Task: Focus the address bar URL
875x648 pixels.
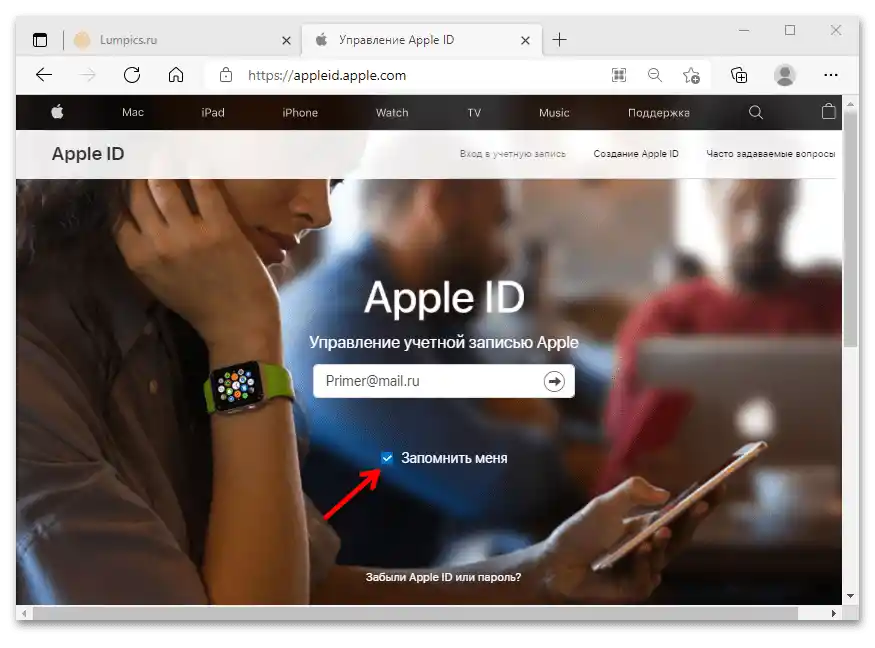Action: 327,75
